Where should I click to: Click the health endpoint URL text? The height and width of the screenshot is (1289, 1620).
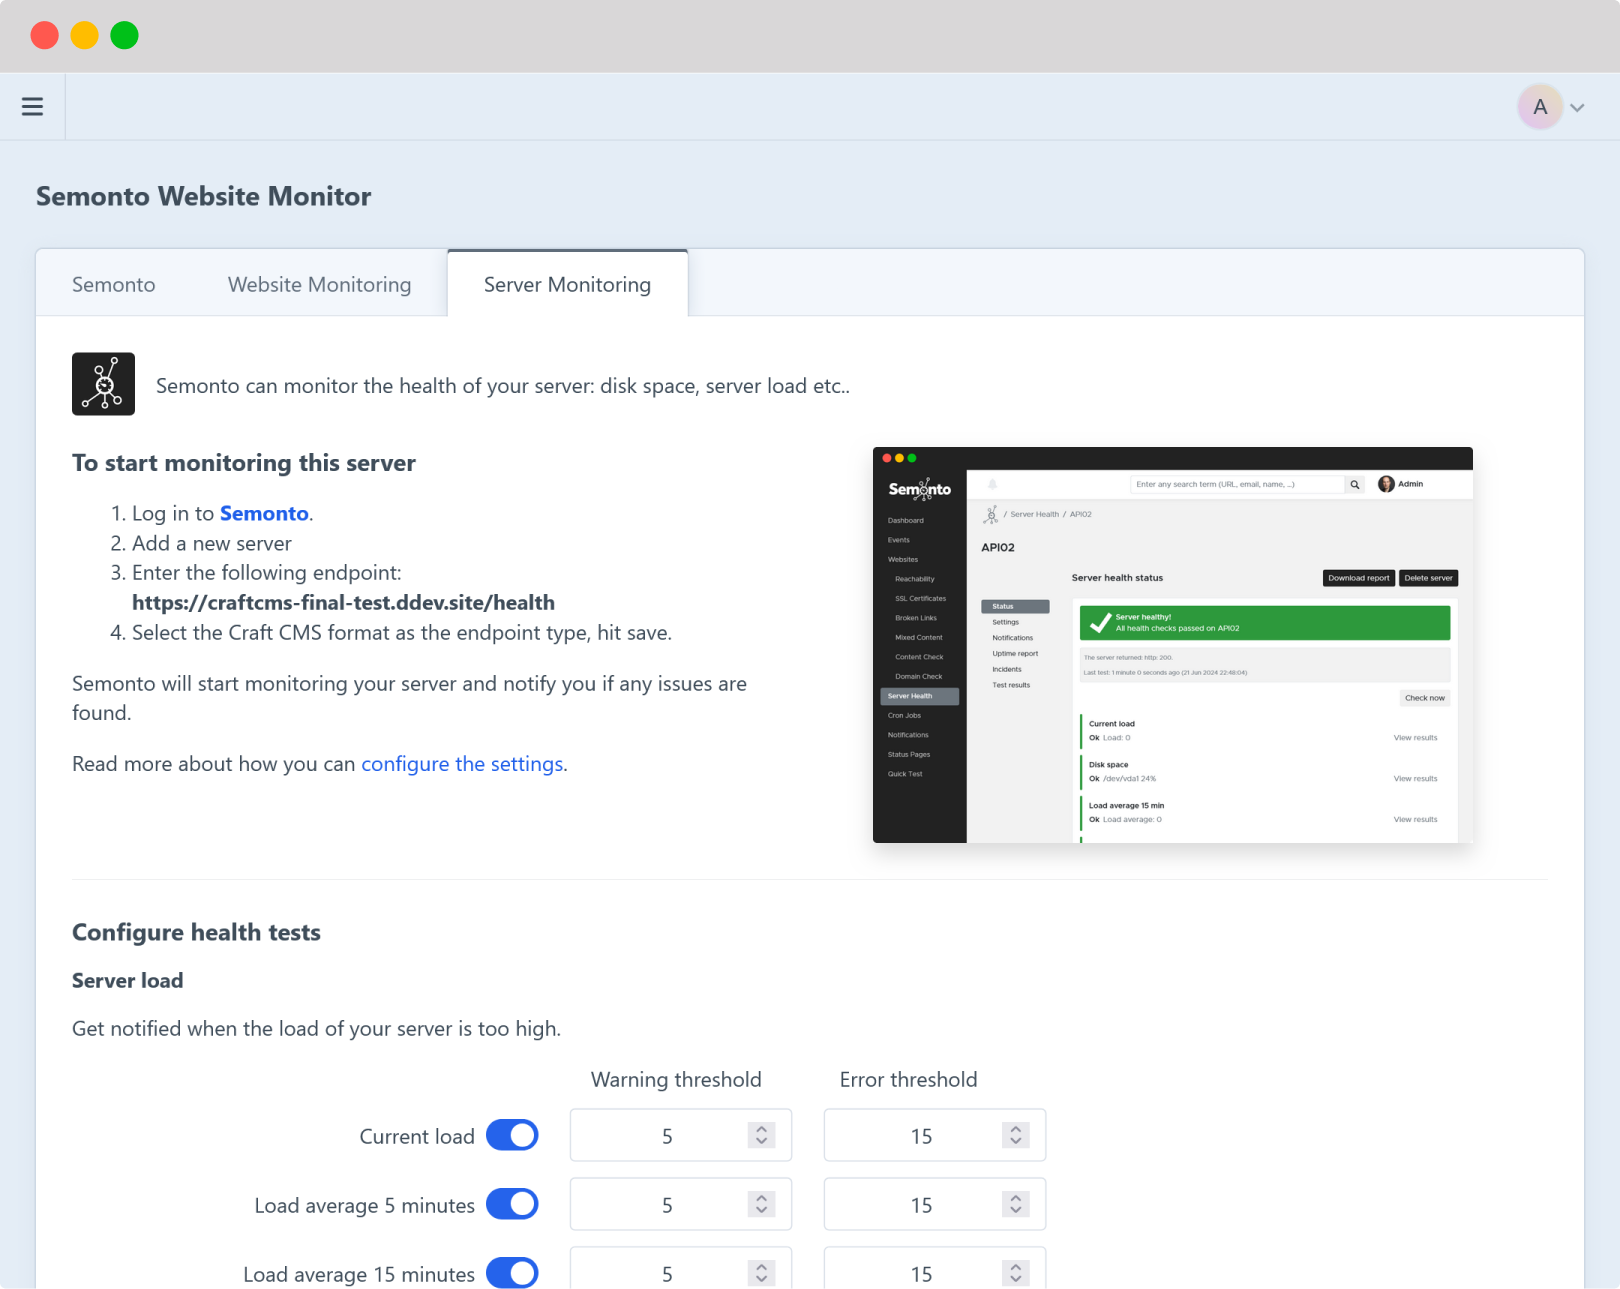[343, 603]
